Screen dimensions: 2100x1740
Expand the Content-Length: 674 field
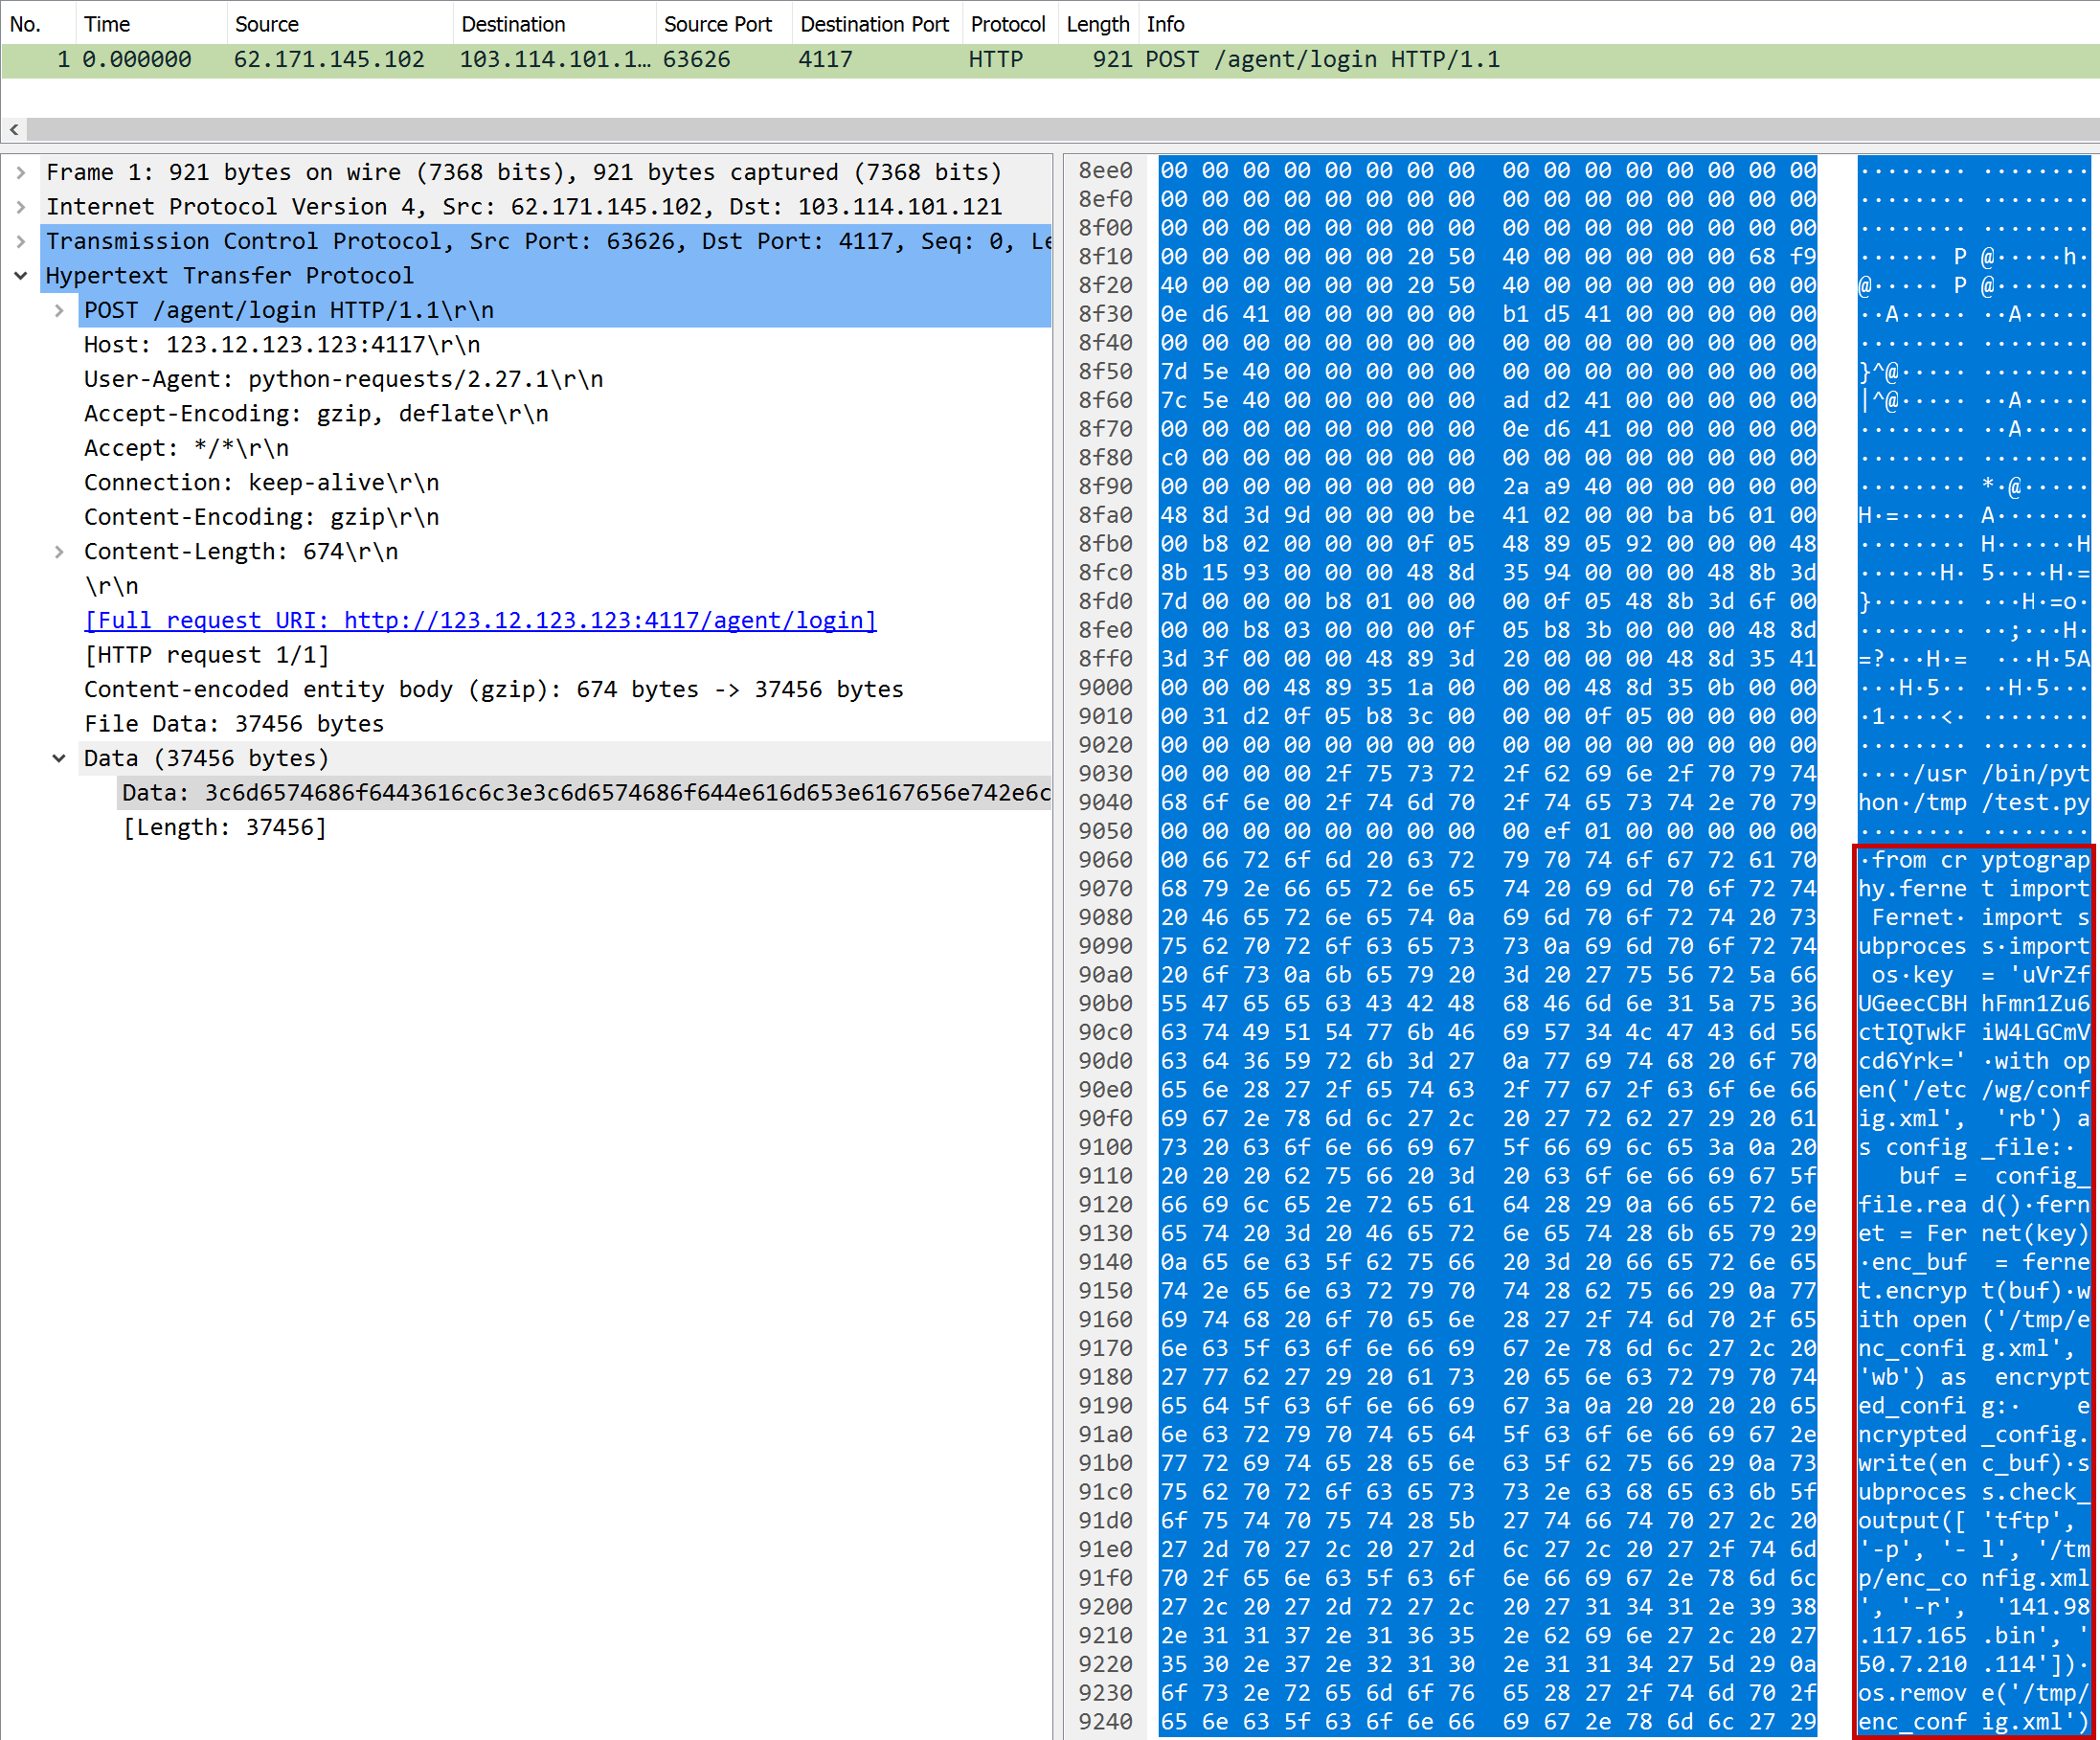pyautogui.click(x=59, y=552)
